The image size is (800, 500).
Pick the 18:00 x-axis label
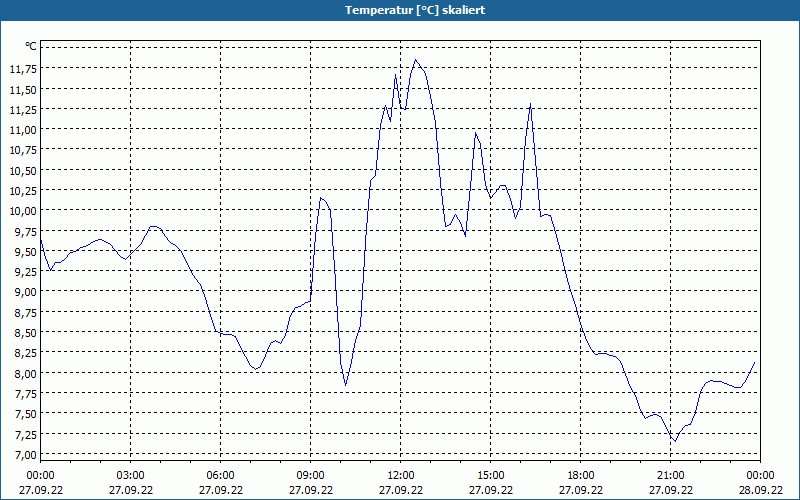tap(581, 476)
